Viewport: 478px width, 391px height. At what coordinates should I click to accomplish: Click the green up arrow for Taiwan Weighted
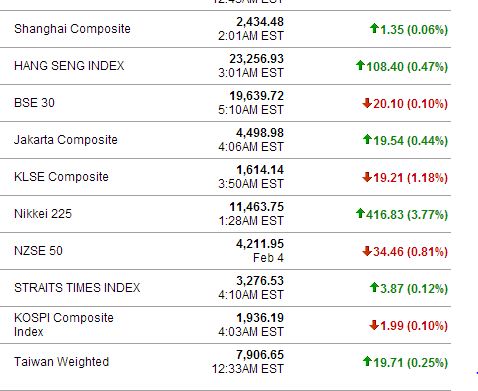pyautogui.click(x=367, y=361)
